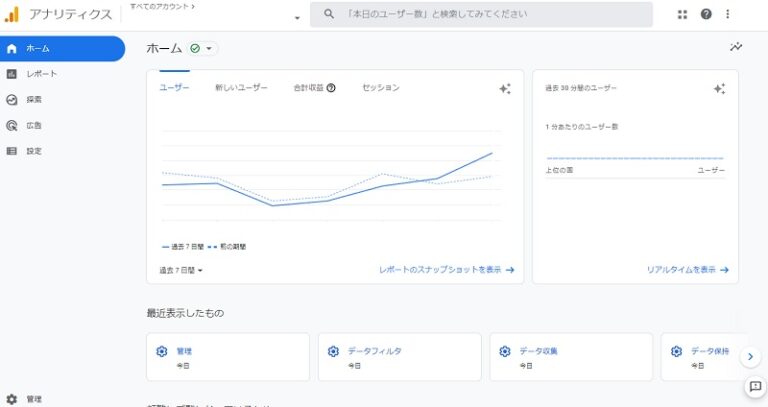Open the feedback icon at bottom right
The height and width of the screenshot is (407, 768).
click(755, 386)
